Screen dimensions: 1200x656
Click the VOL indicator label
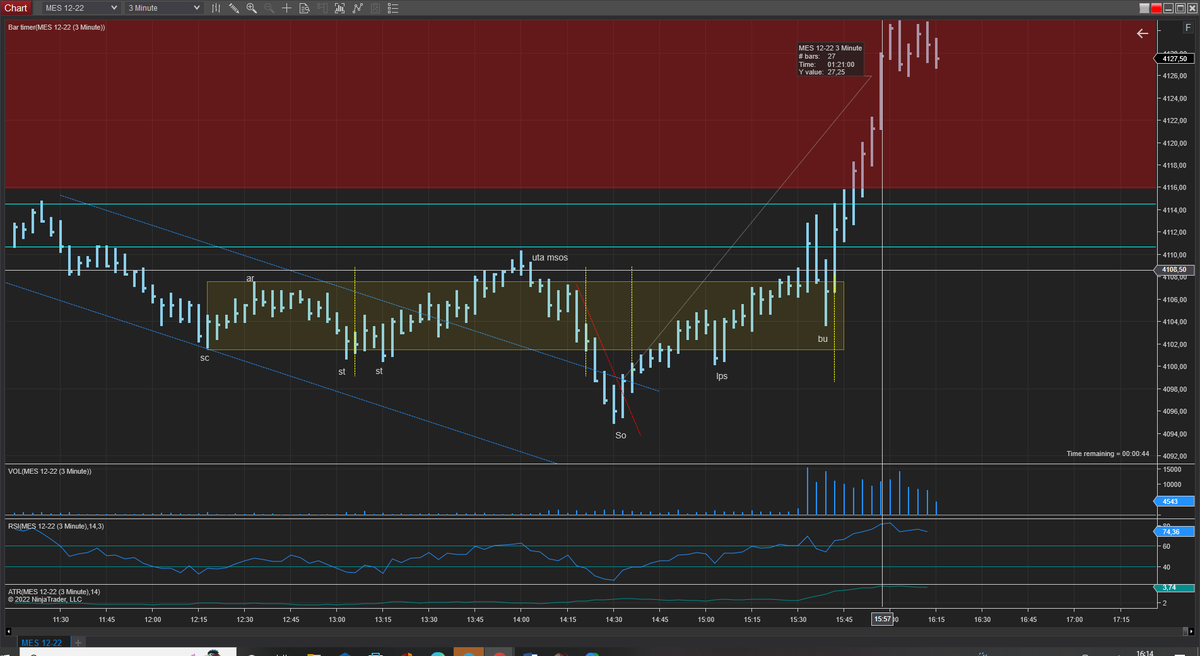[x=49, y=471]
